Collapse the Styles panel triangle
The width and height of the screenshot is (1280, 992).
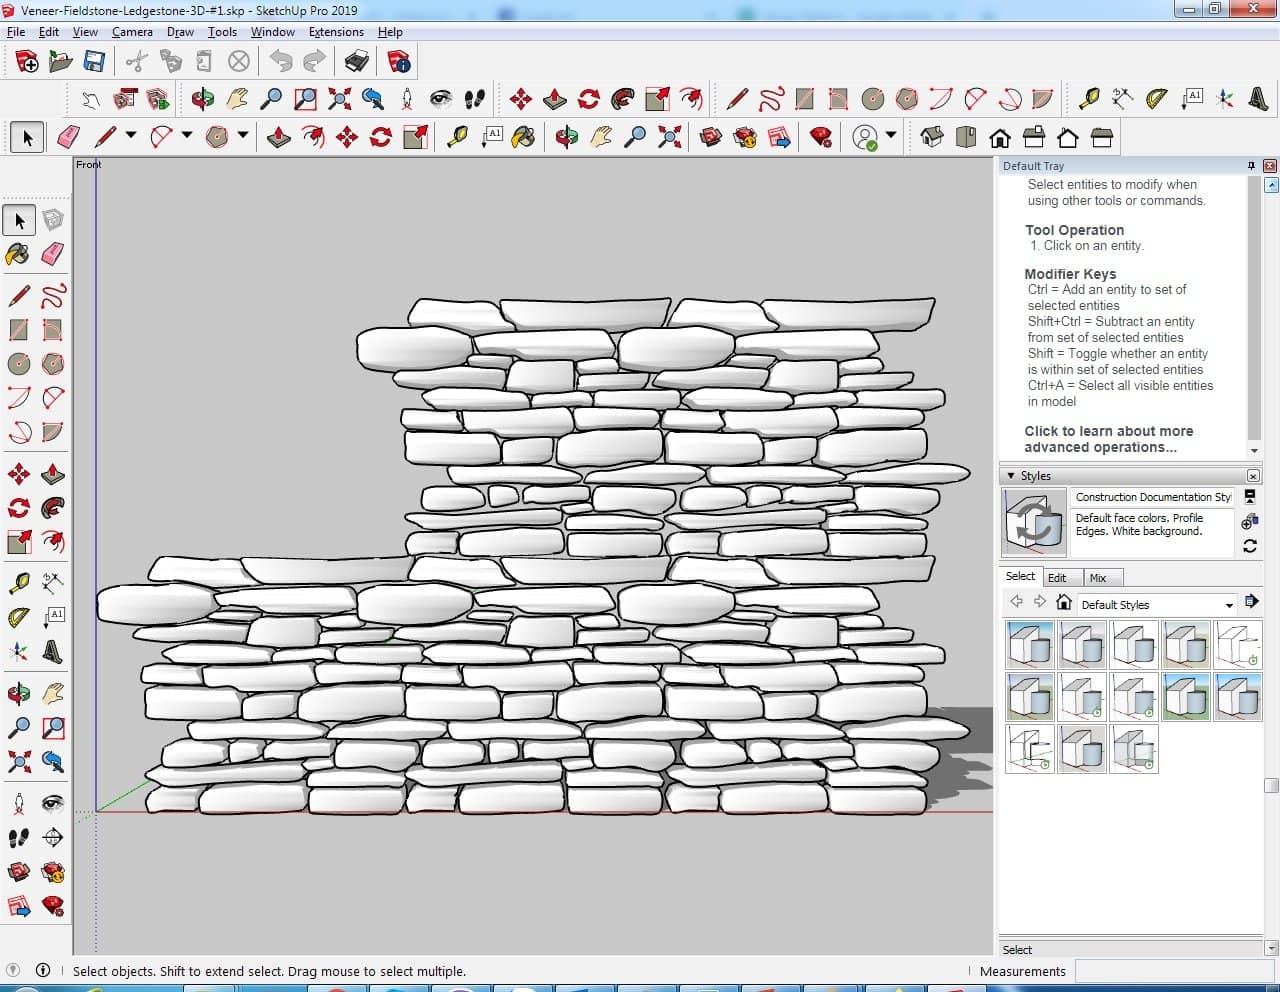click(1011, 476)
